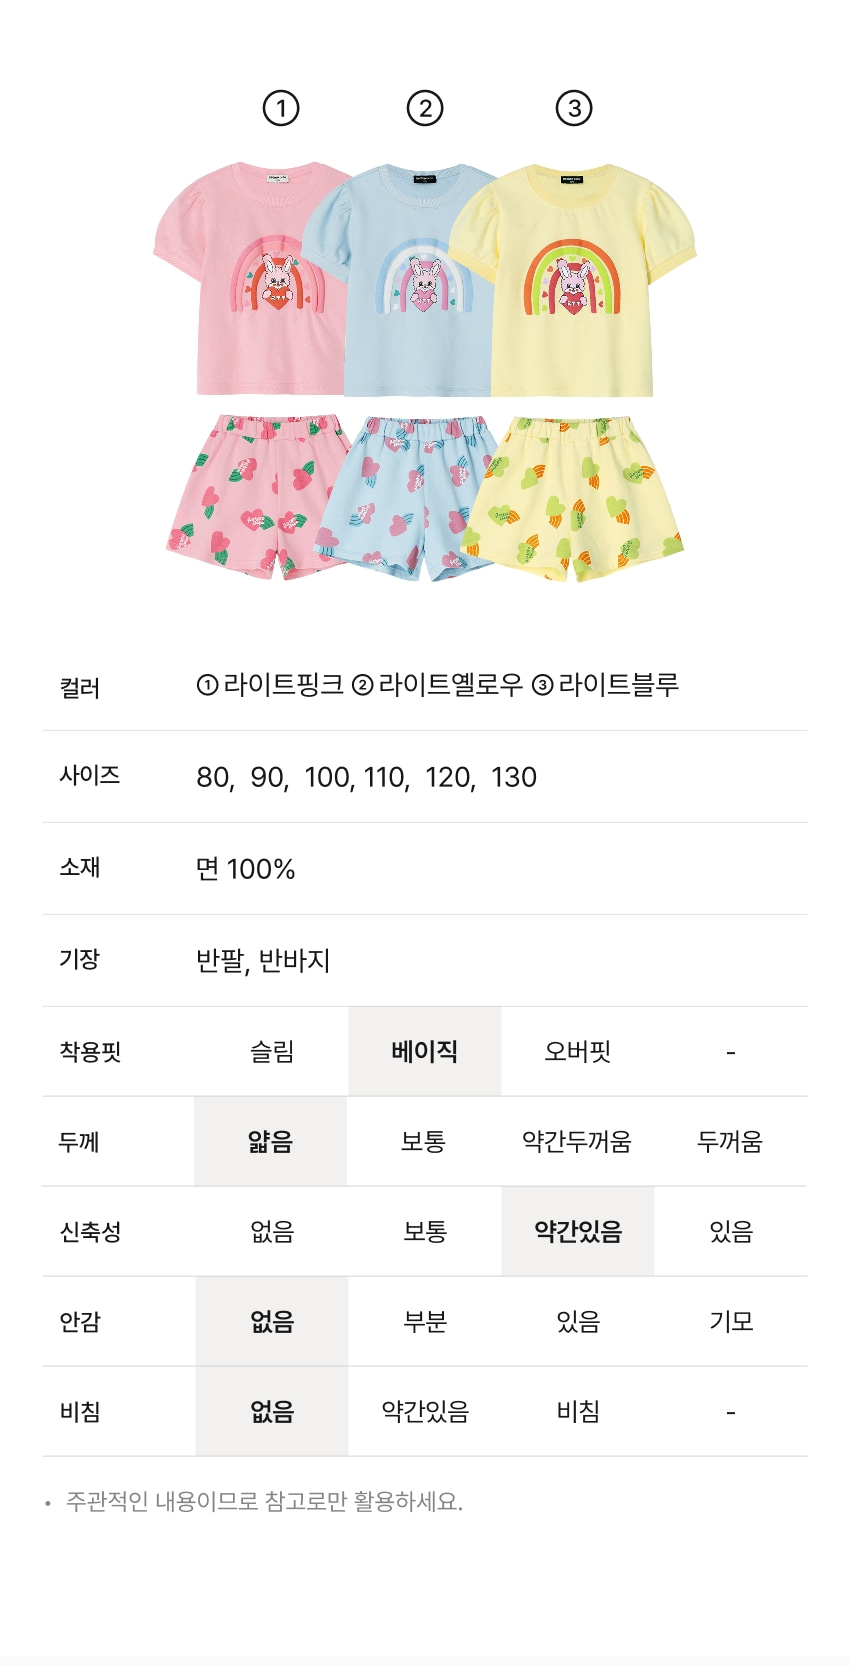Click the 라이트핑크 color label
850x1667 pixels.
[283, 685]
